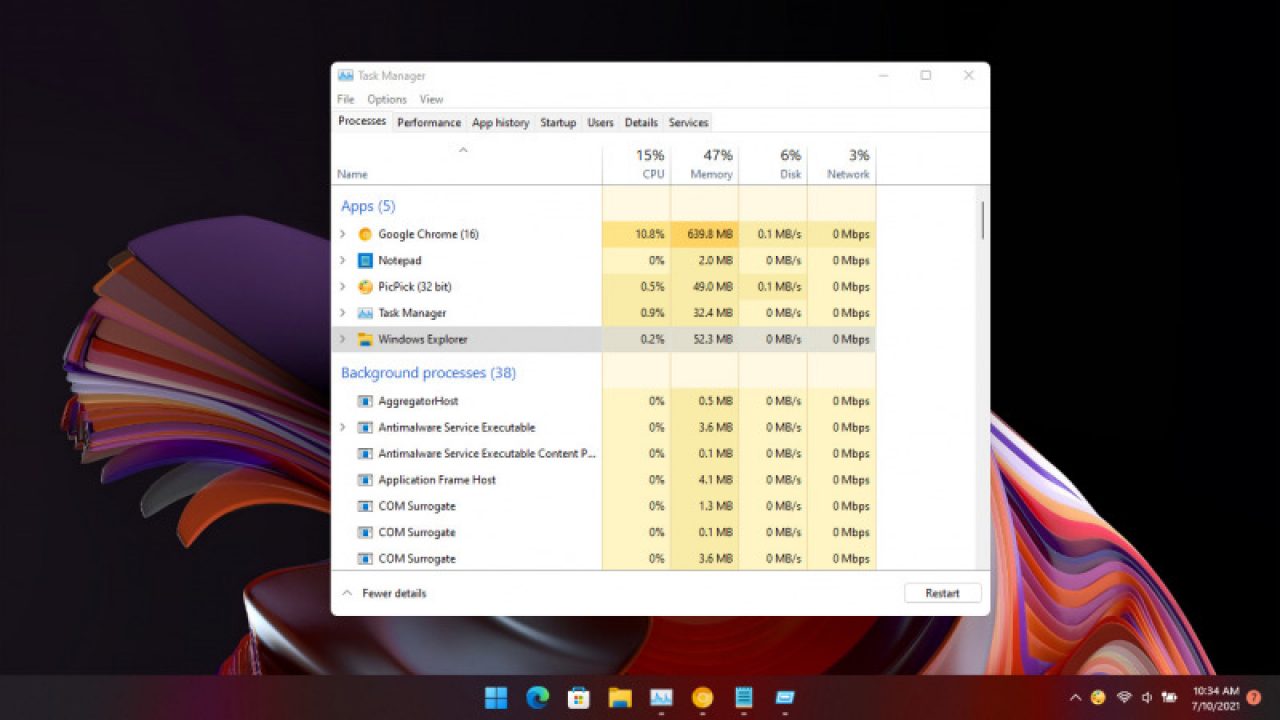Expand the Antimalware Service Executable entry
Image resolution: width=1280 pixels, height=720 pixels.
[x=342, y=427]
